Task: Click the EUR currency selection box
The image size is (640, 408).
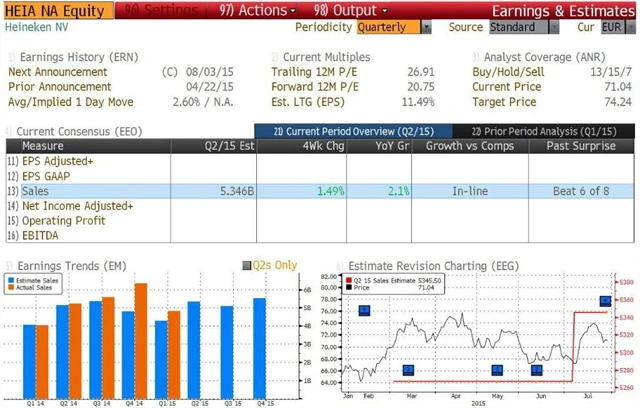Action: [613, 27]
